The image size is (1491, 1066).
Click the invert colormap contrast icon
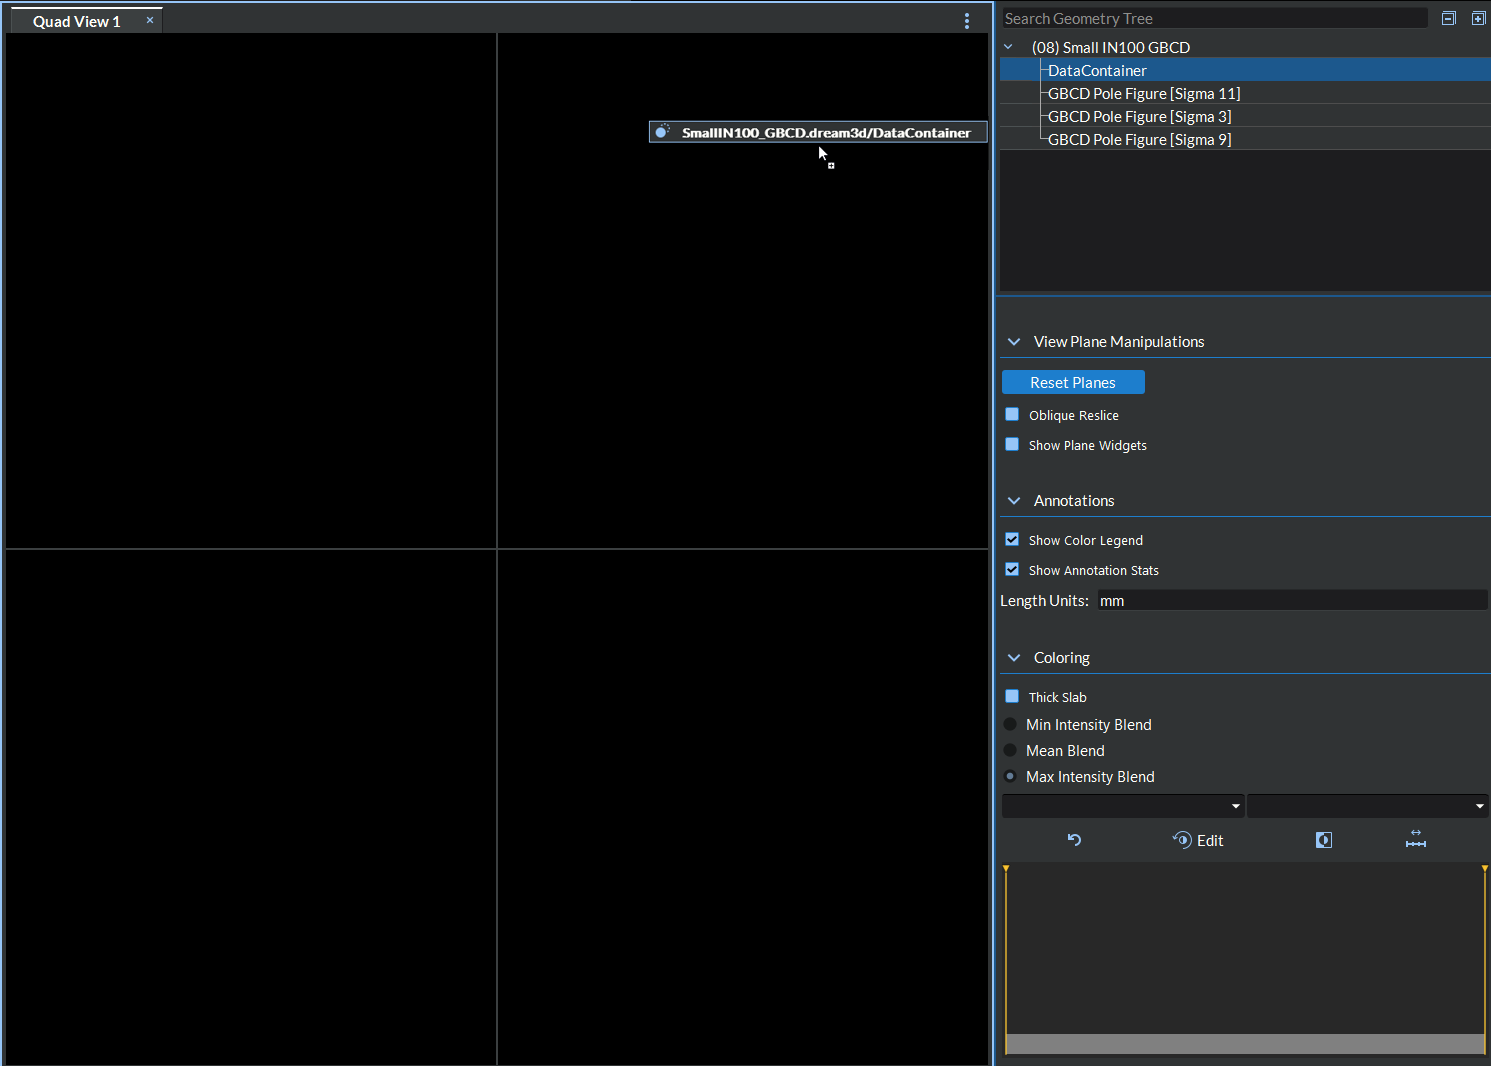pos(1324,840)
